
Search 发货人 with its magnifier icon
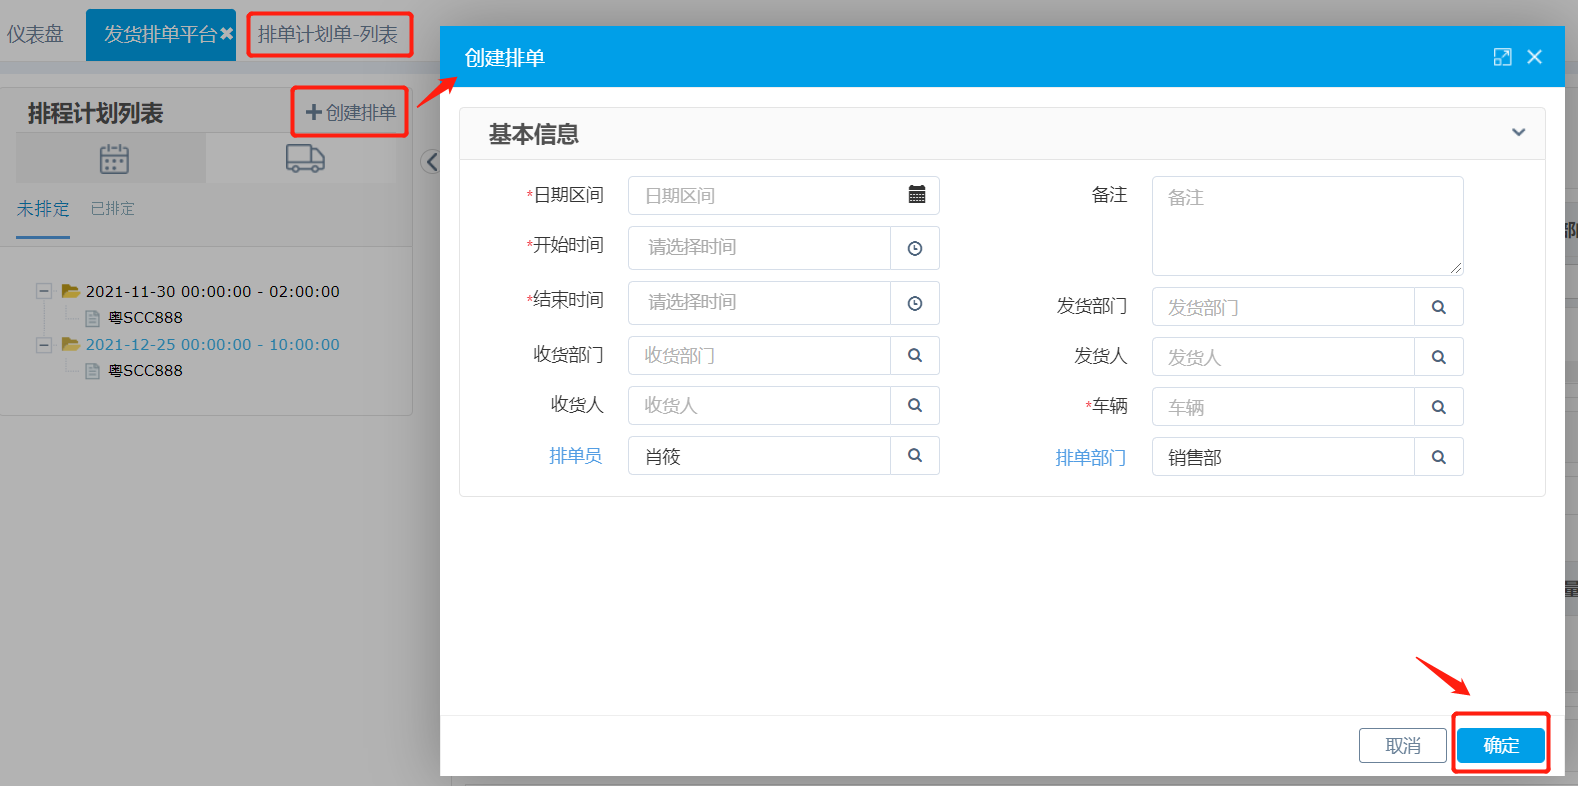coord(1439,357)
